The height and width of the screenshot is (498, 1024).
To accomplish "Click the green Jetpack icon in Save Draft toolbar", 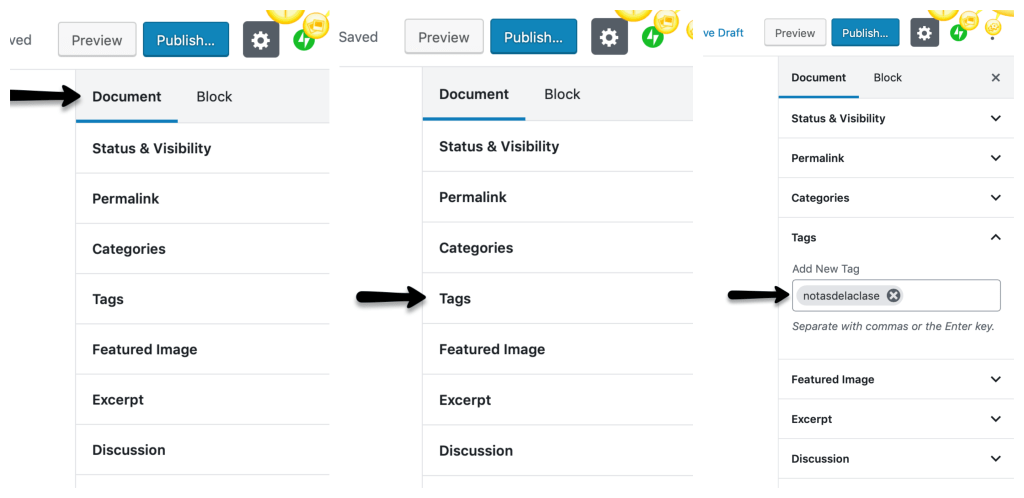I will click(x=958, y=33).
